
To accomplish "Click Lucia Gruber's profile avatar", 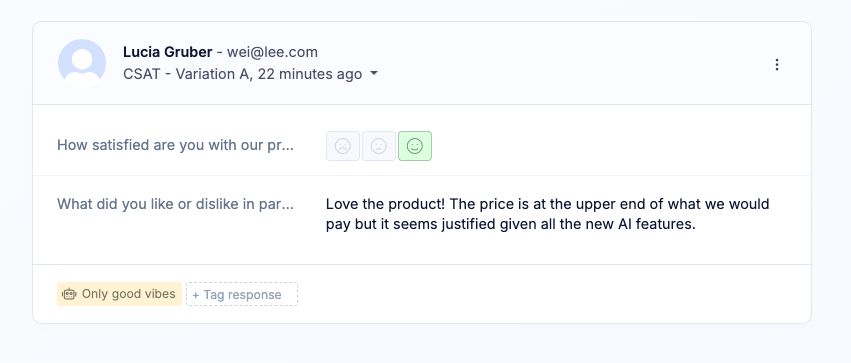I will click(x=82, y=63).
